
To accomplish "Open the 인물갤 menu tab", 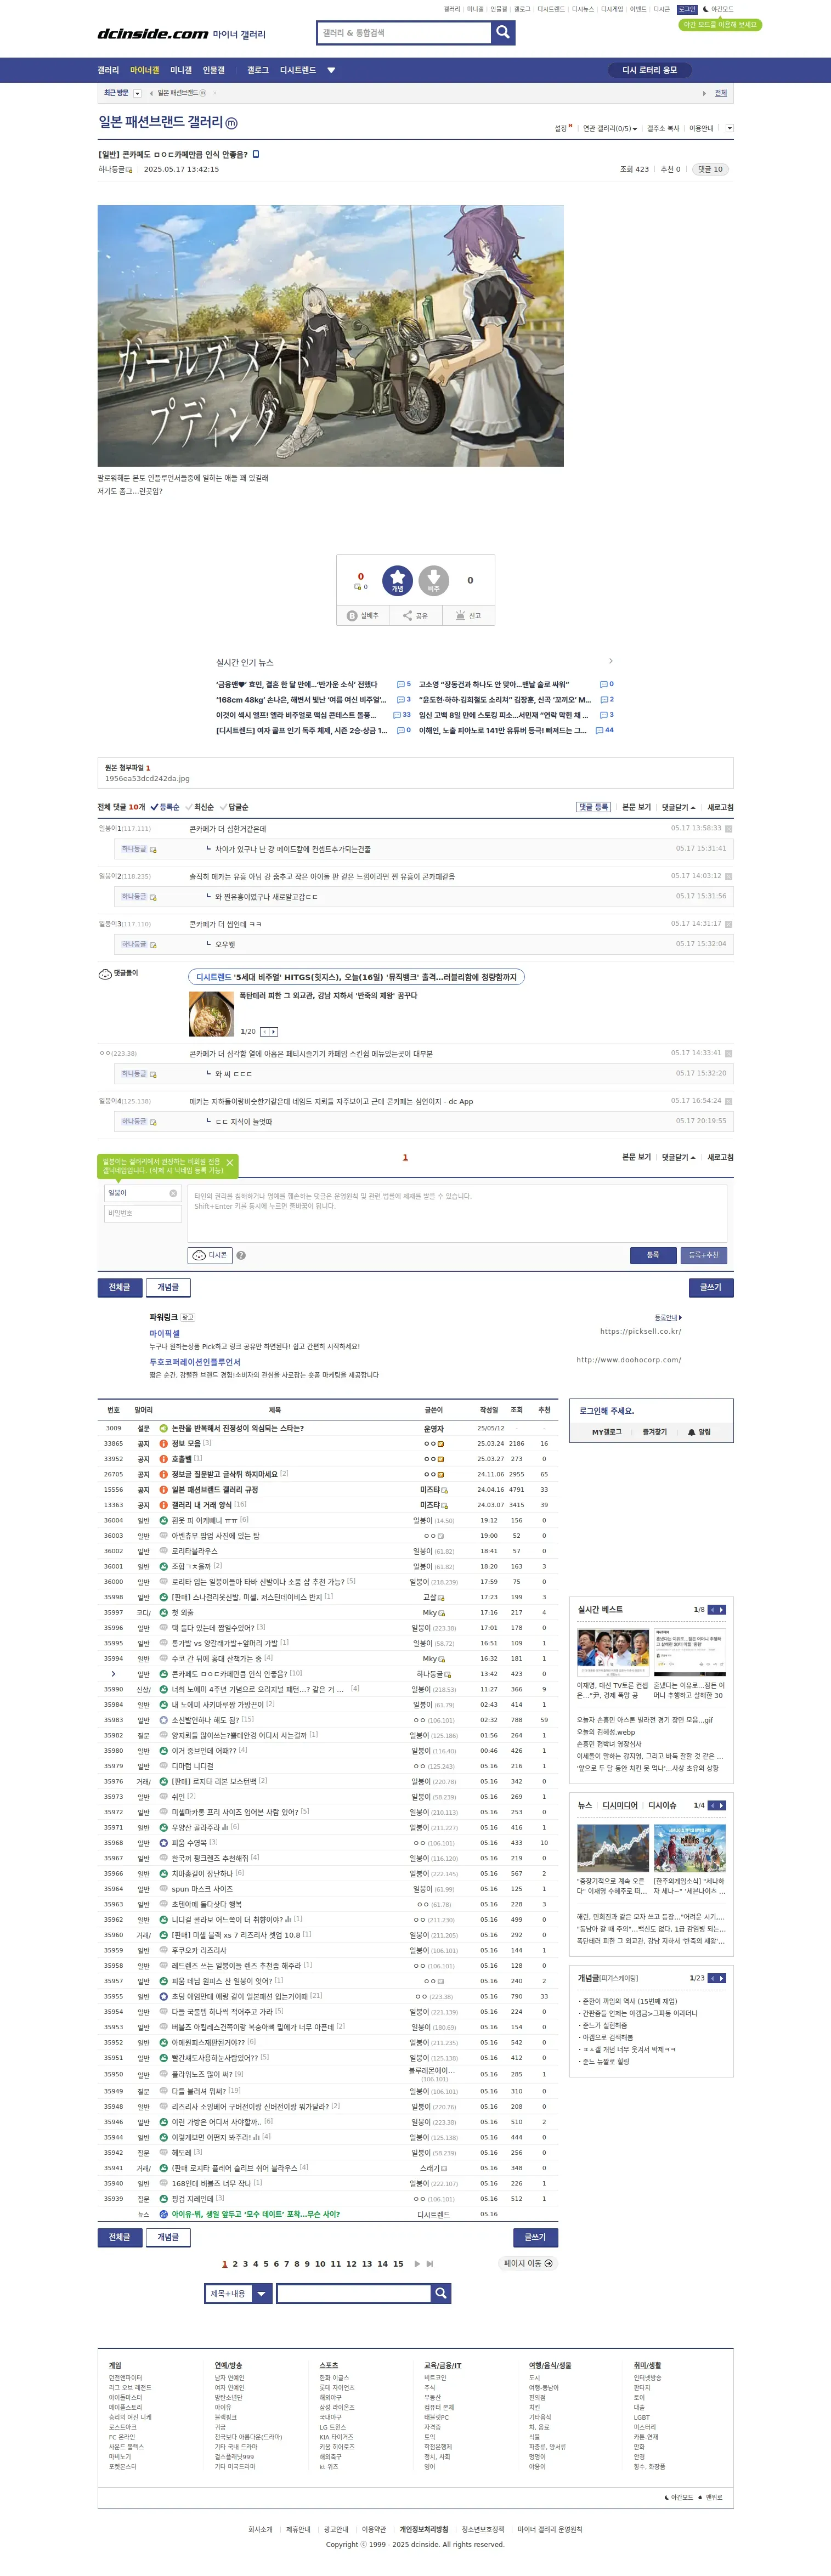I will tap(214, 70).
